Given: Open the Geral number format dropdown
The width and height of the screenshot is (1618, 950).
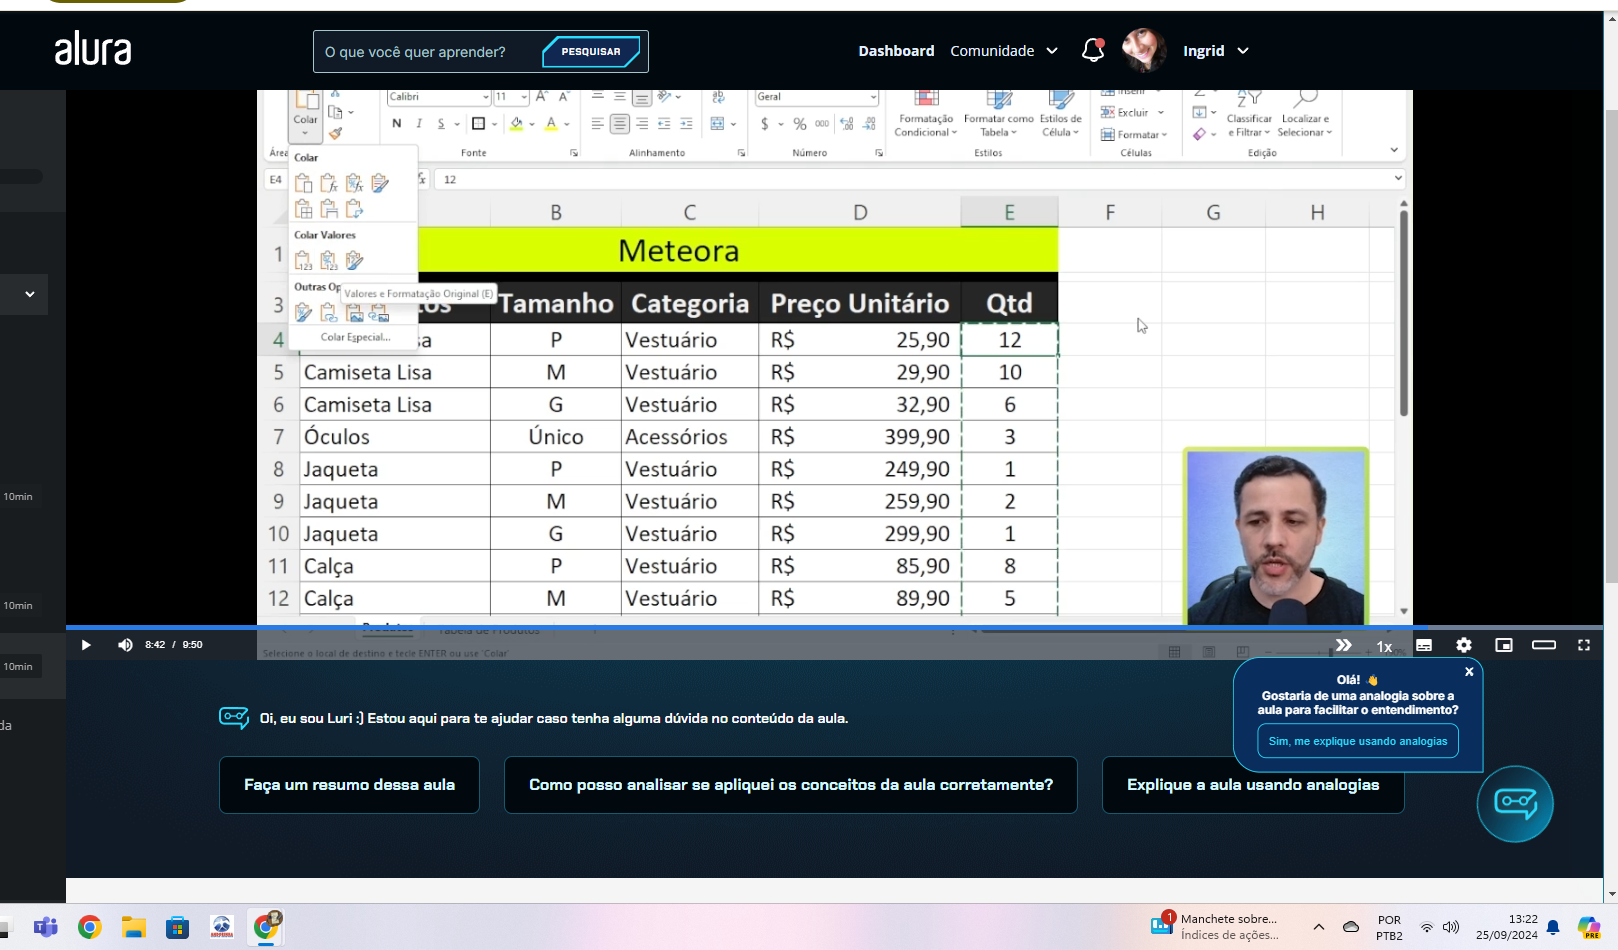Looking at the screenshot, I should coord(873,97).
